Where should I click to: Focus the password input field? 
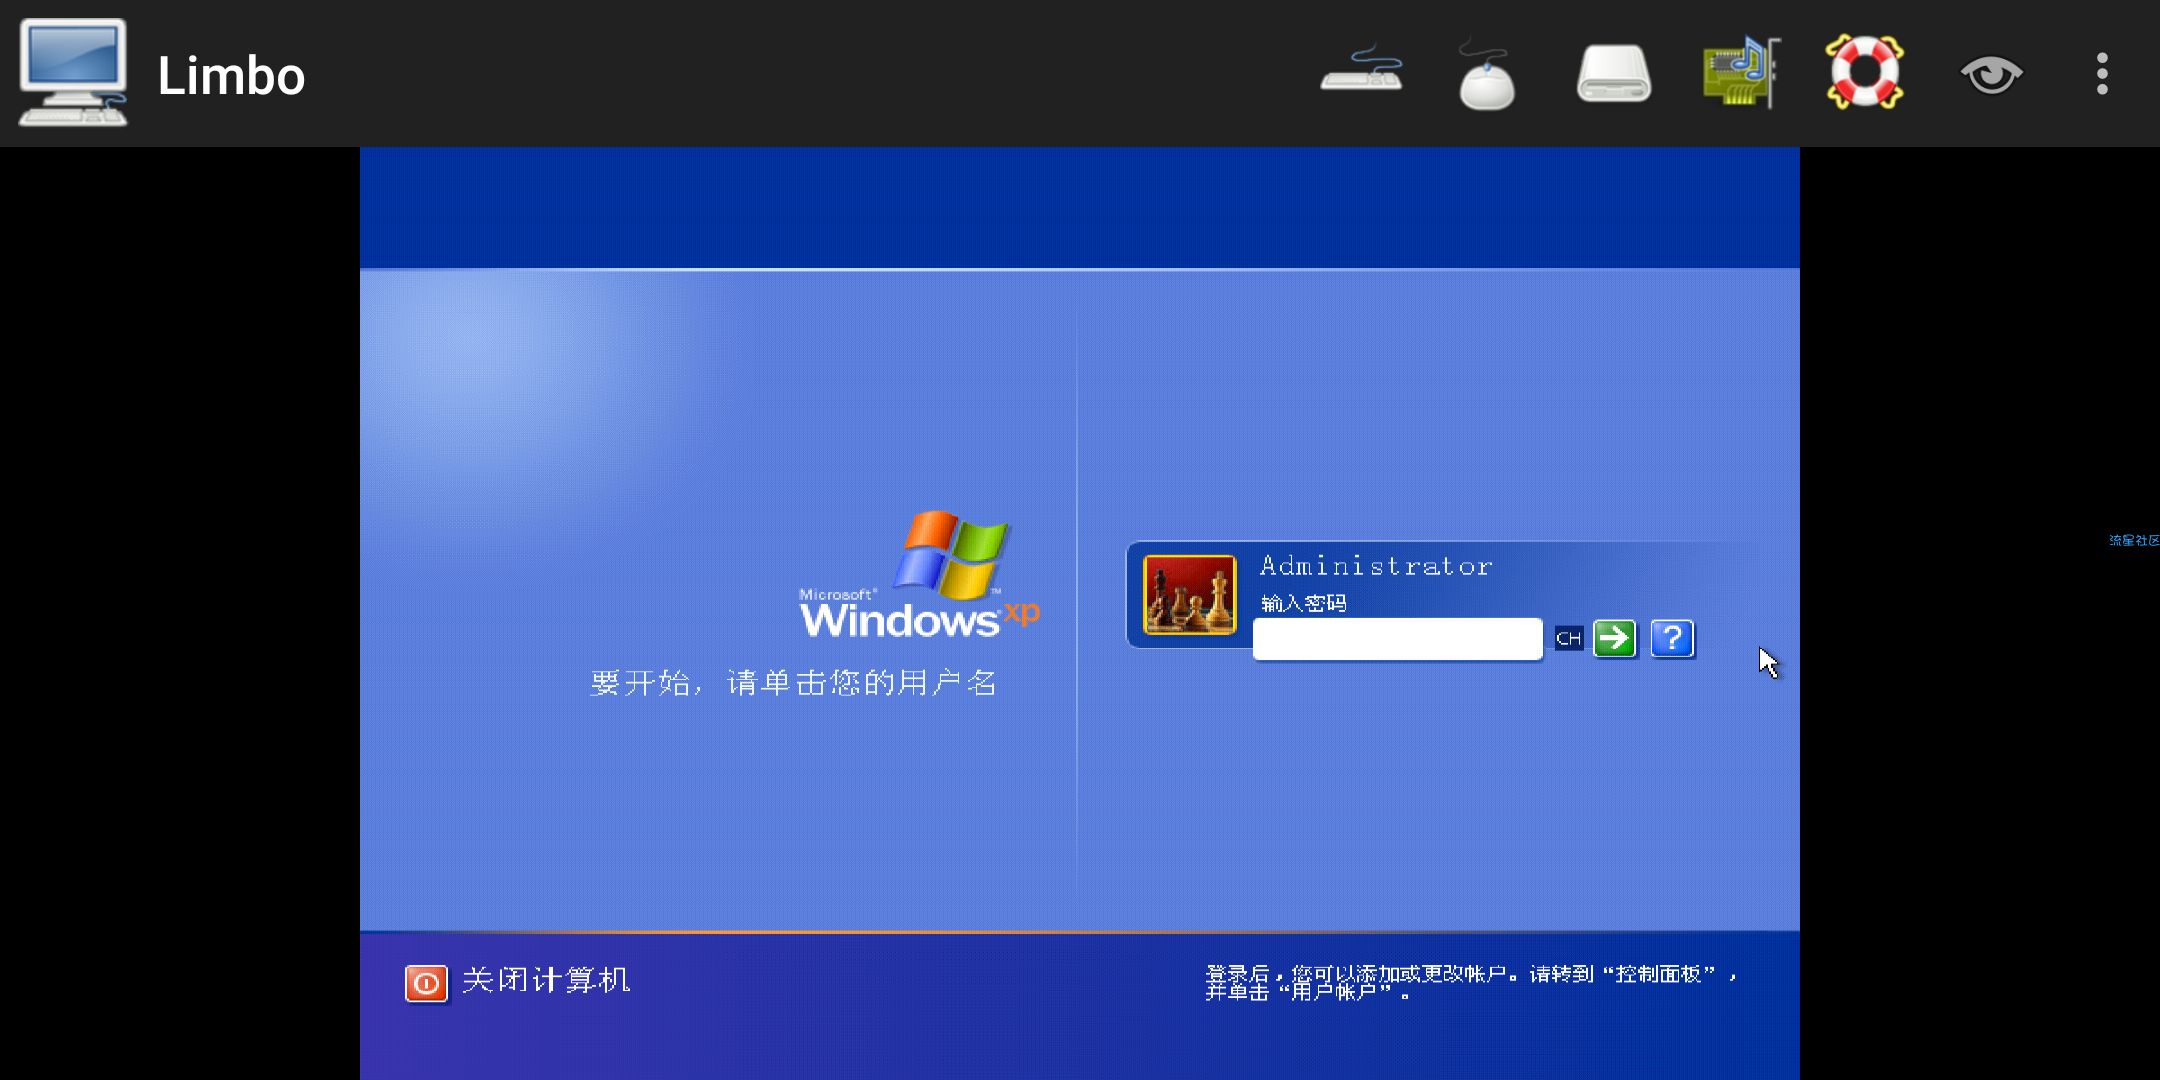1397,639
